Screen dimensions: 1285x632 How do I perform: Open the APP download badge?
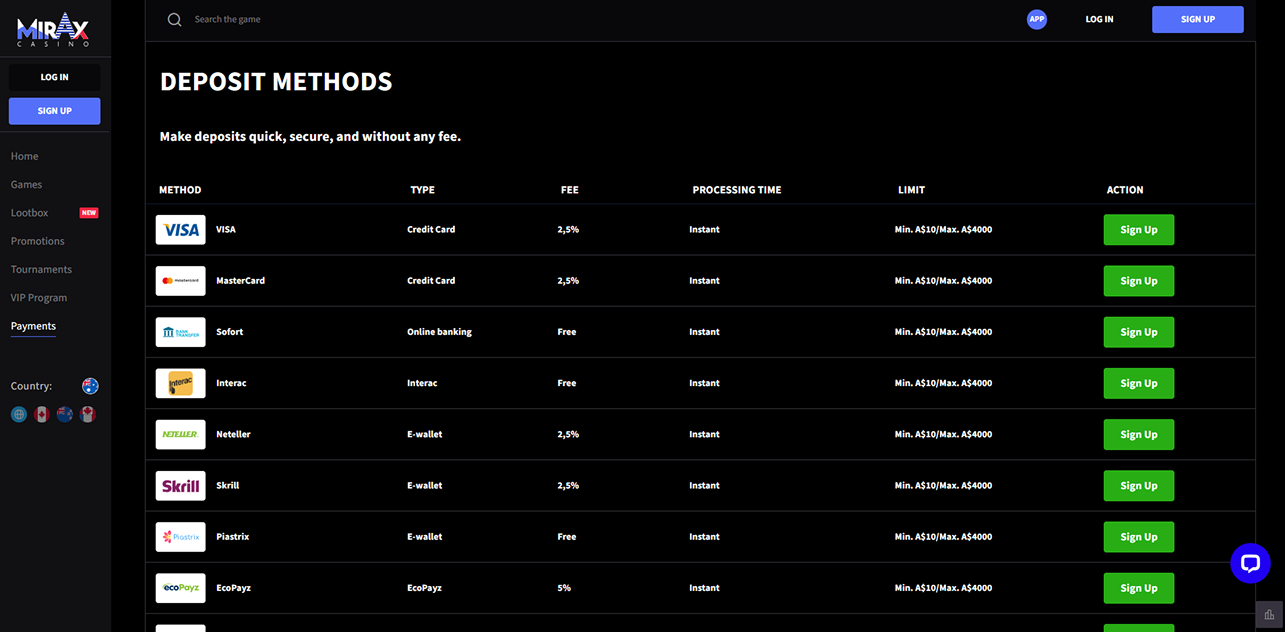click(1037, 19)
